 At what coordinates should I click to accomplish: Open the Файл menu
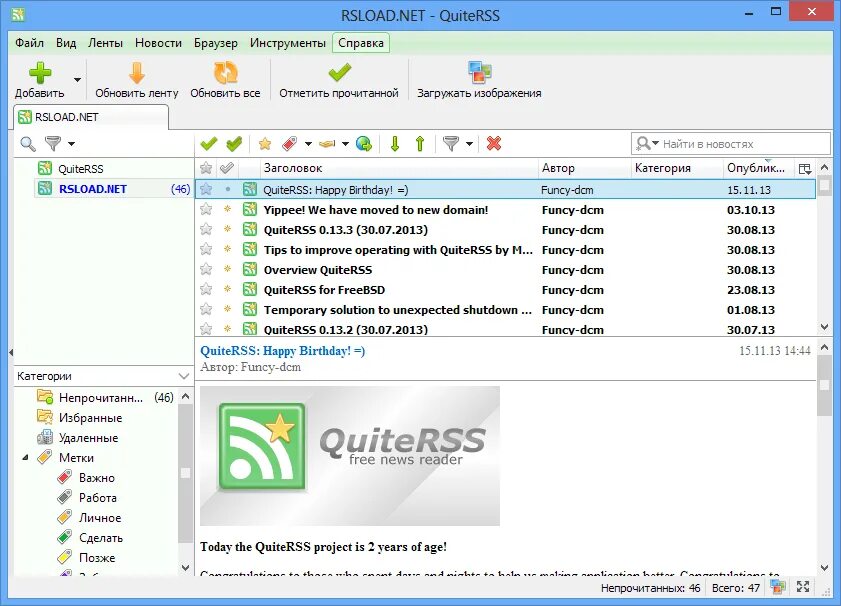(x=29, y=43)
